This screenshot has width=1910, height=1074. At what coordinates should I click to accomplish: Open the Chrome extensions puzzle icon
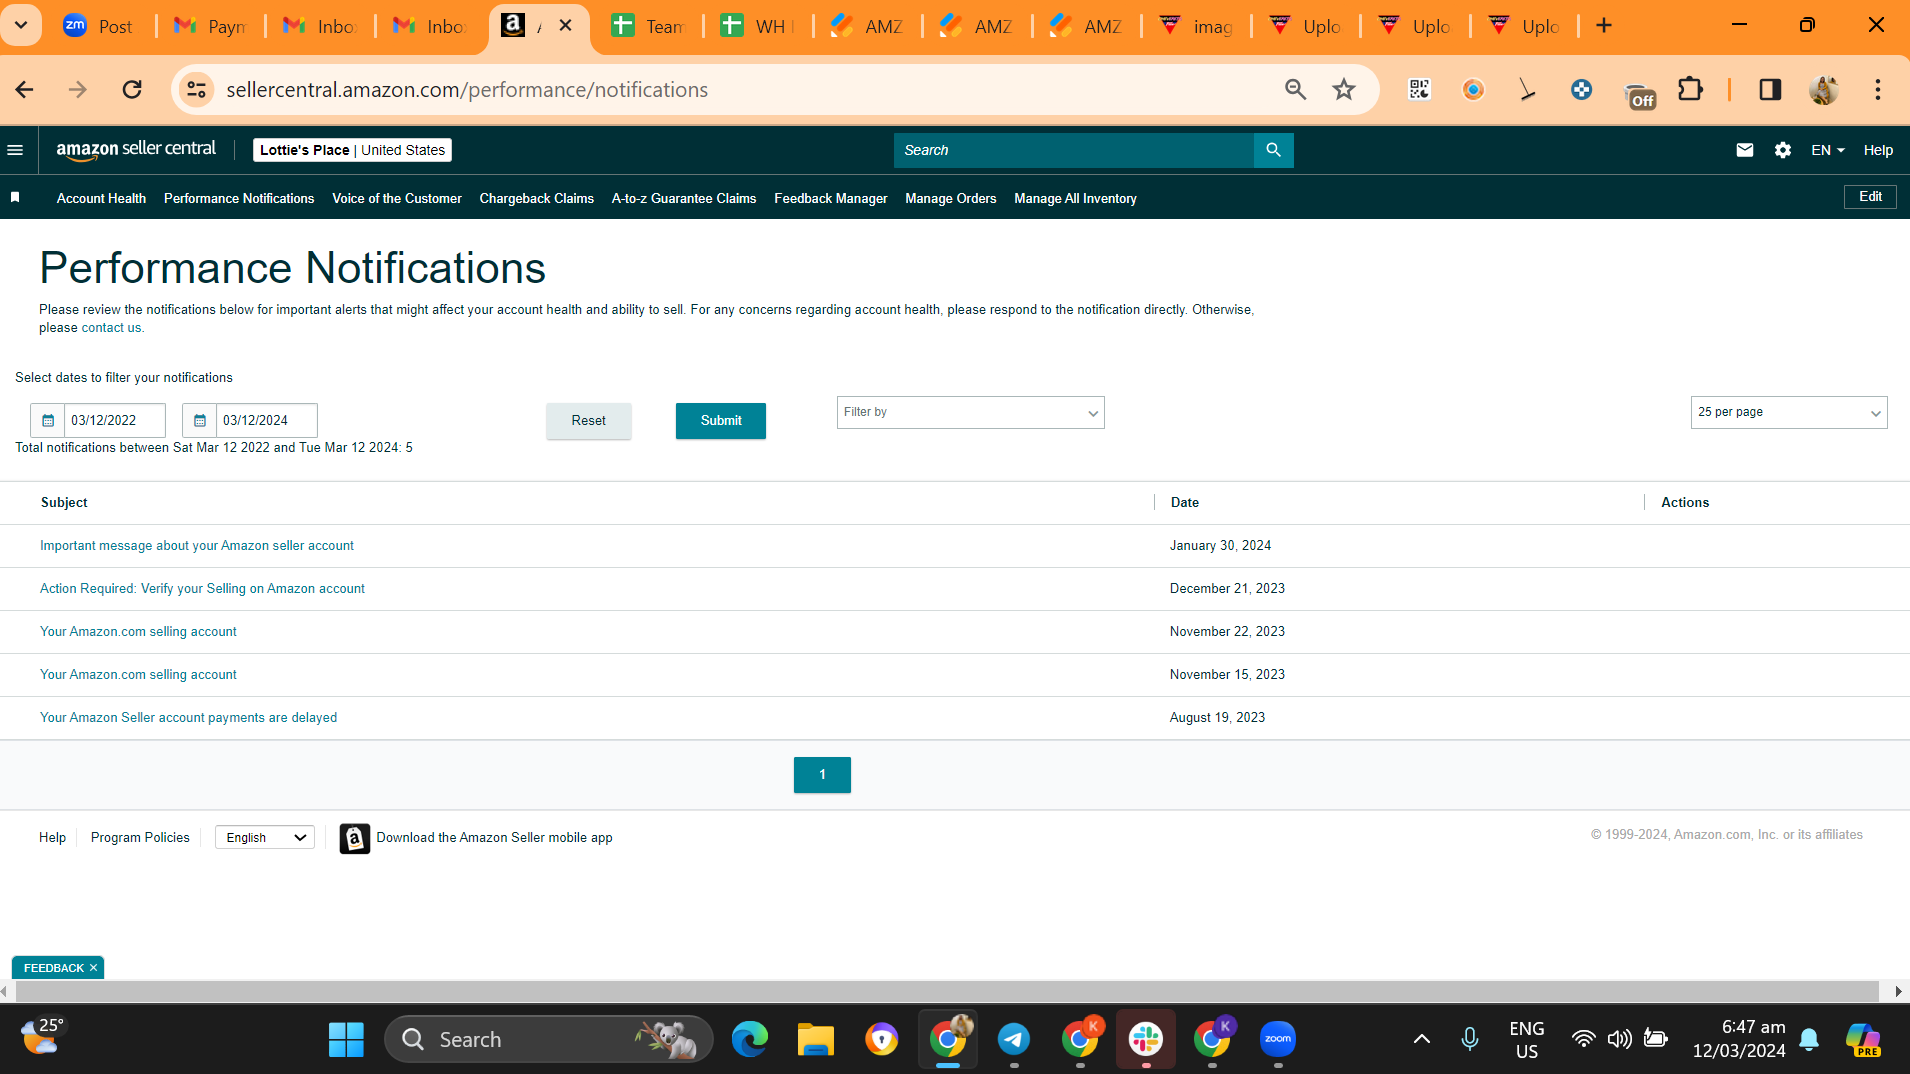pos(1690,90)
